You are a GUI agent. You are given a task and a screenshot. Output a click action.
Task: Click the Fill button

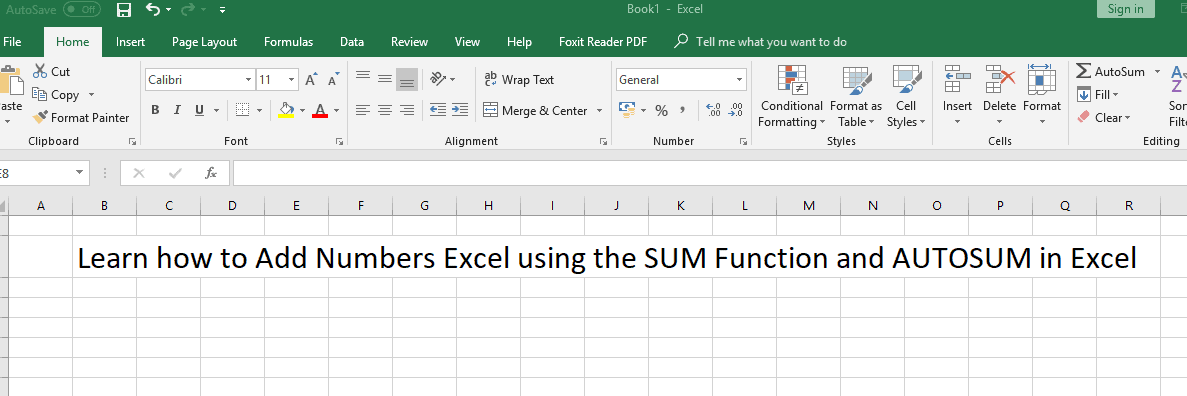tap(1098, 95)
